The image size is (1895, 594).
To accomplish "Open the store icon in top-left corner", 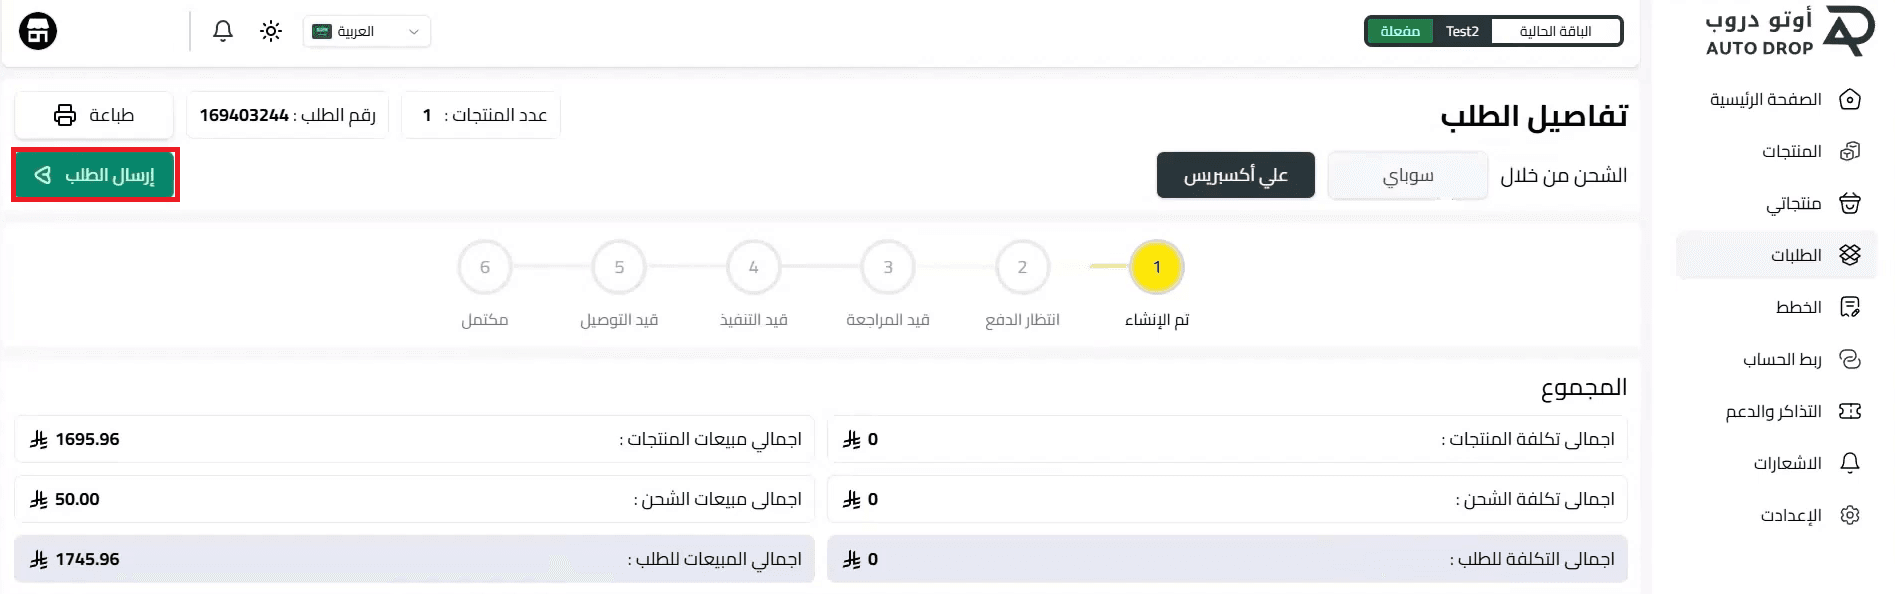I will click(x=38, y=31).
